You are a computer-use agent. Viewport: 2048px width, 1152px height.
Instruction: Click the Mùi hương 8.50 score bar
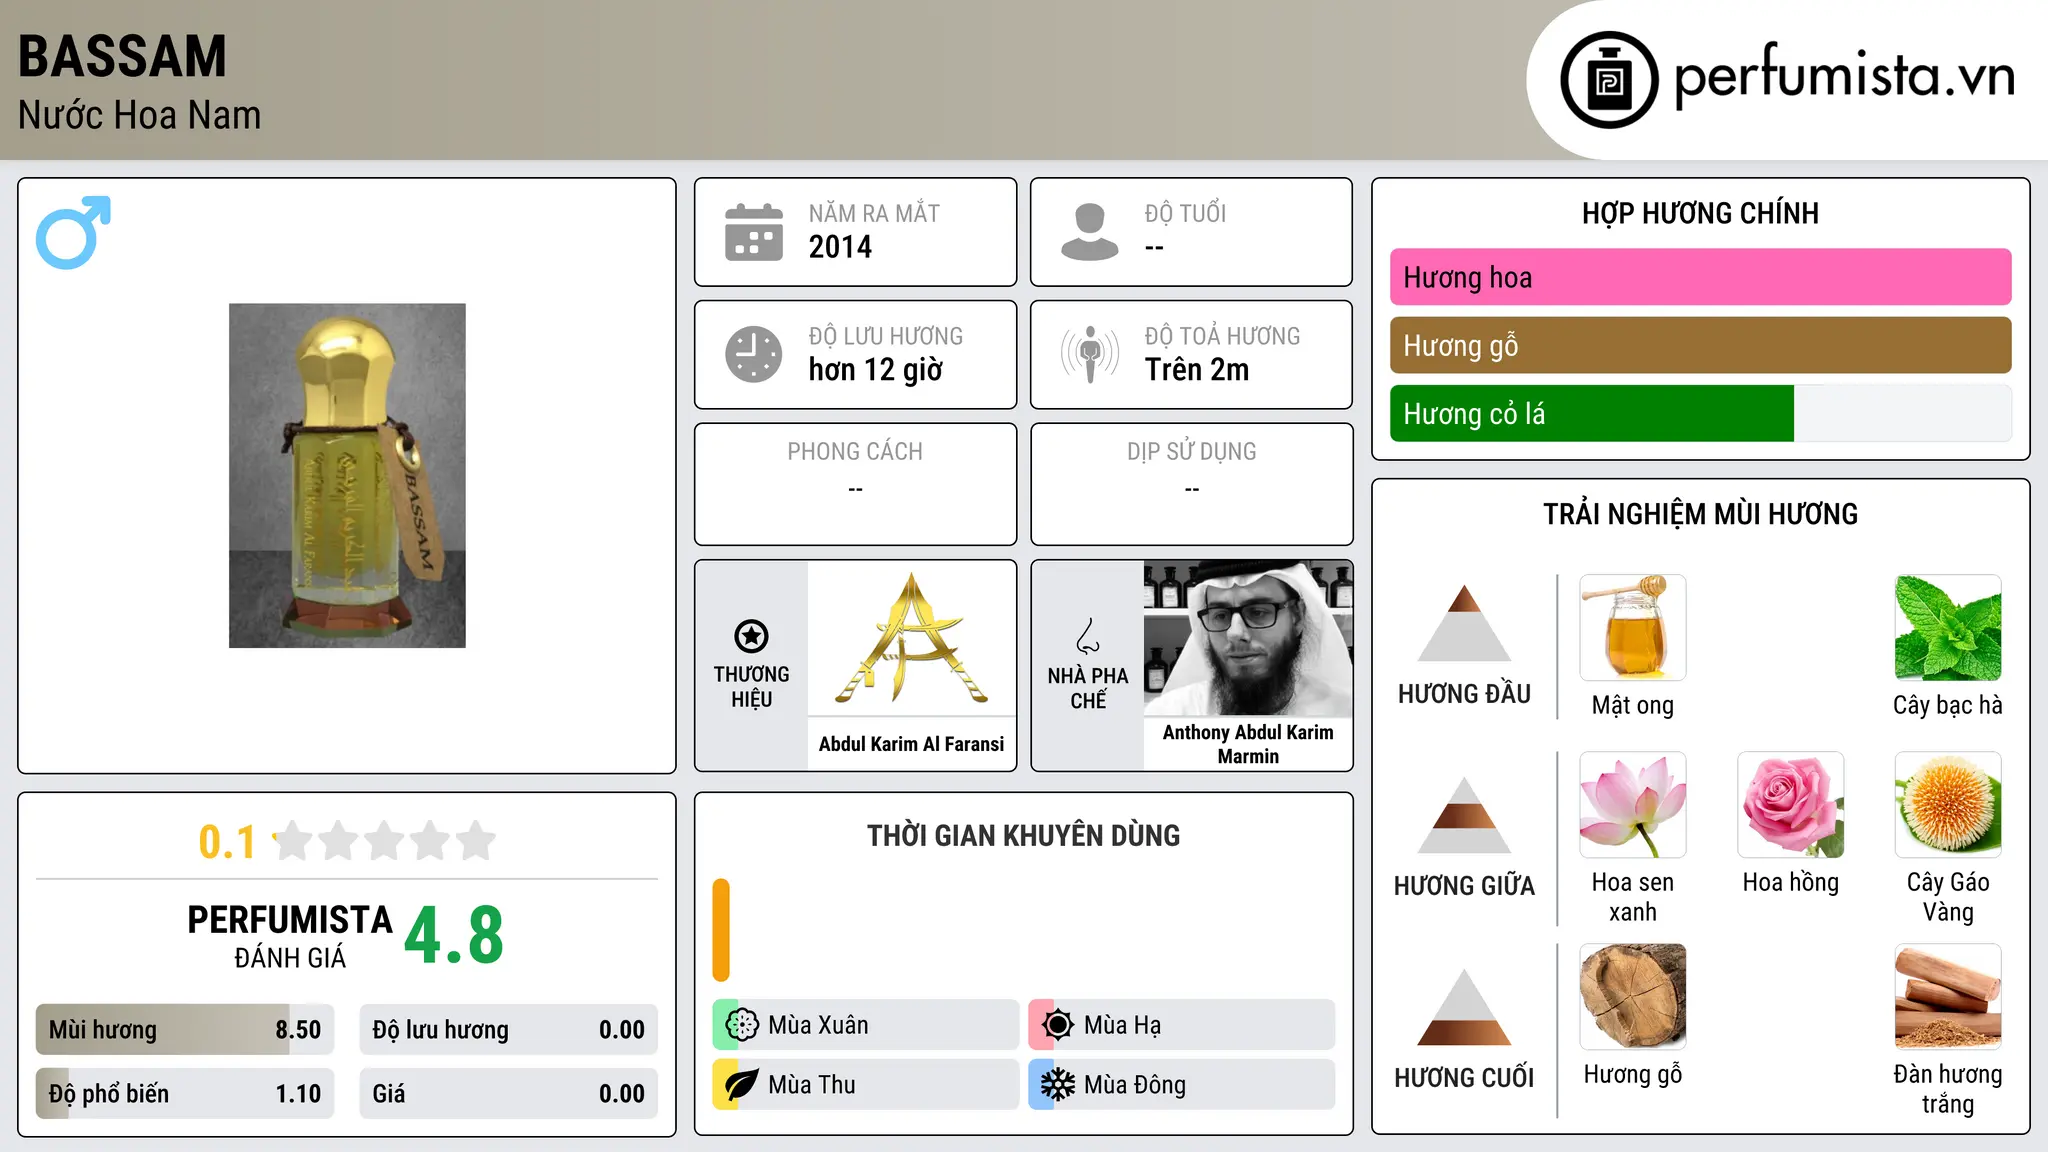coord(185,1030)
